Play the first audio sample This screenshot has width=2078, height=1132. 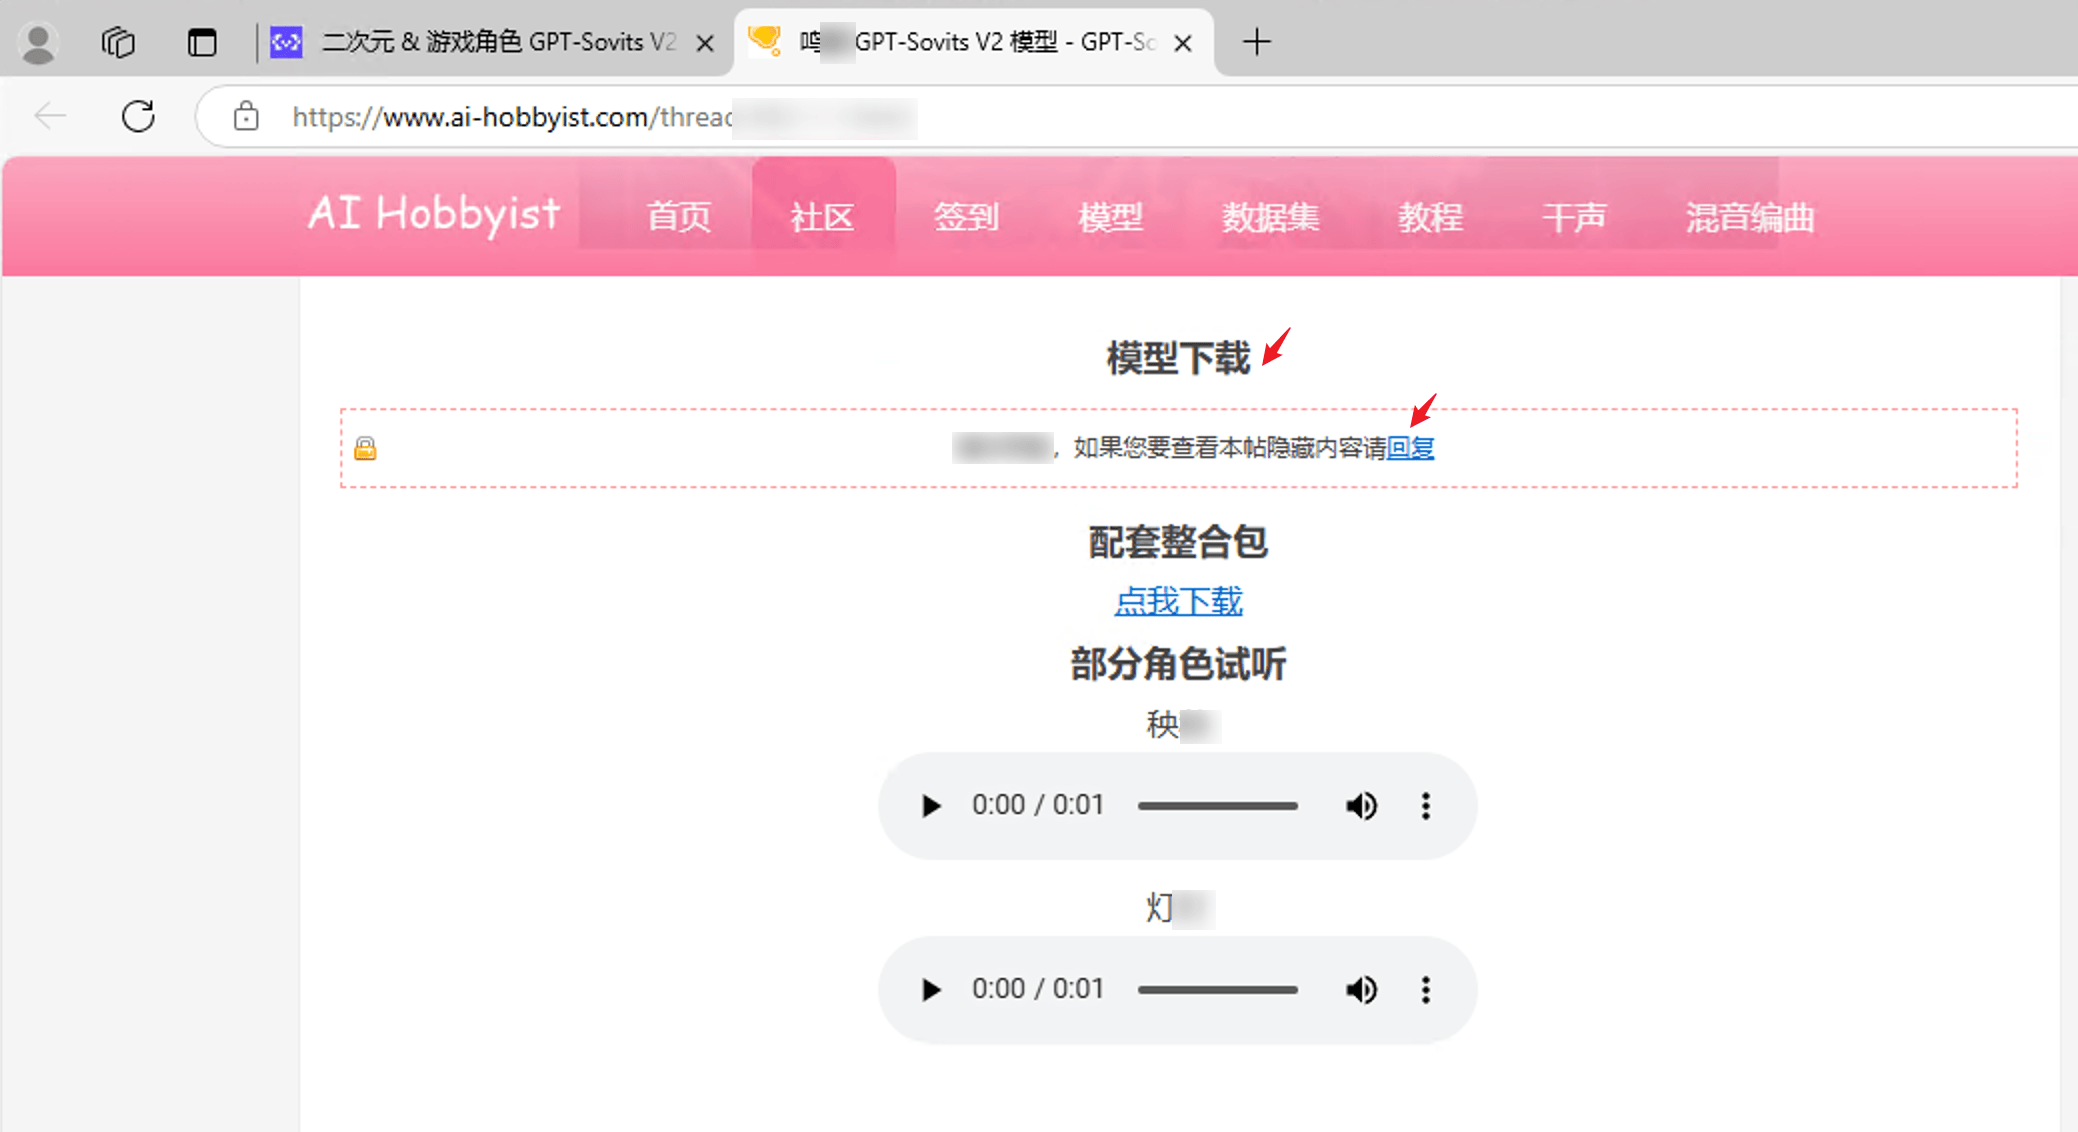pyautogui.click(x=931, y=806)
